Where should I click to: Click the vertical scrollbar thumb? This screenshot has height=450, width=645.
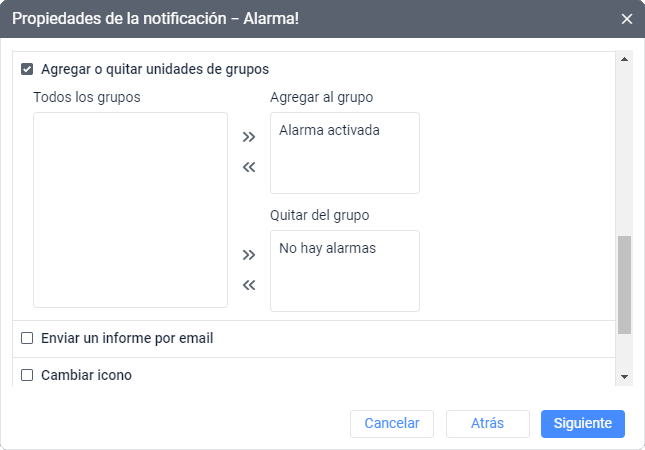(x=625, y=284)
